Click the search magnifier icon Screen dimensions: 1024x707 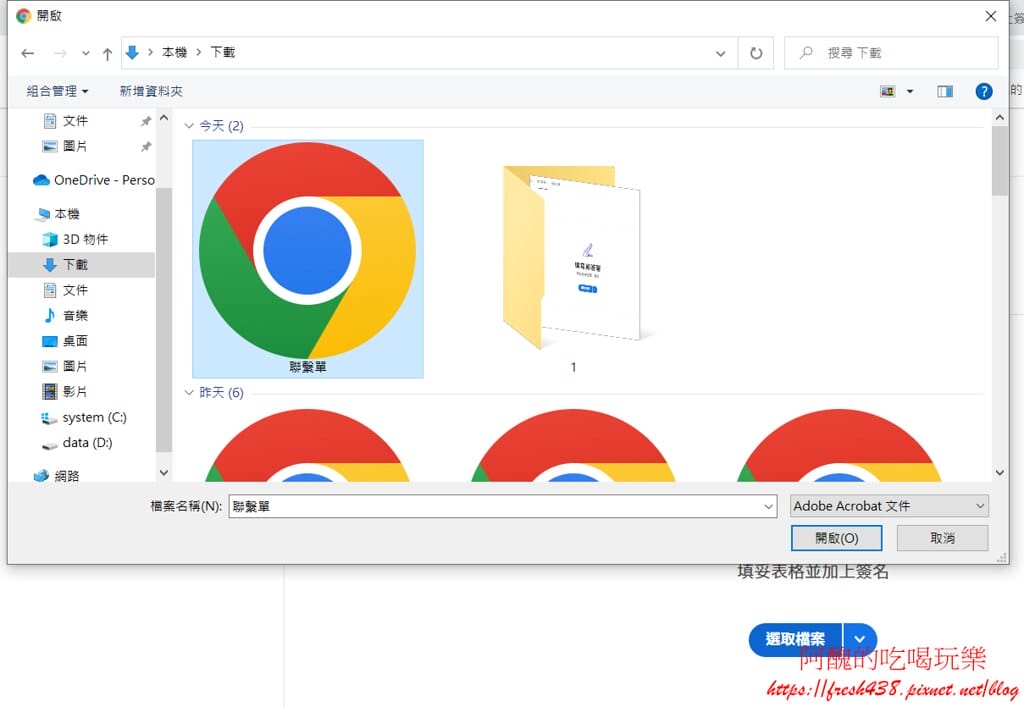pyautogui.click(x=807, y=52)
